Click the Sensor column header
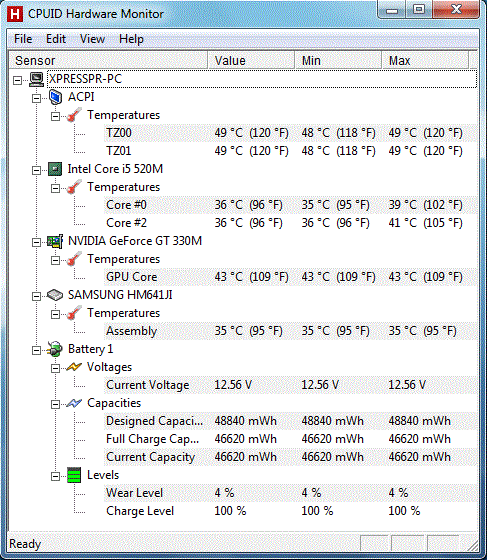The height and width of the screenshot is (560, 487). pyautogui.click(x=108, y=60)
